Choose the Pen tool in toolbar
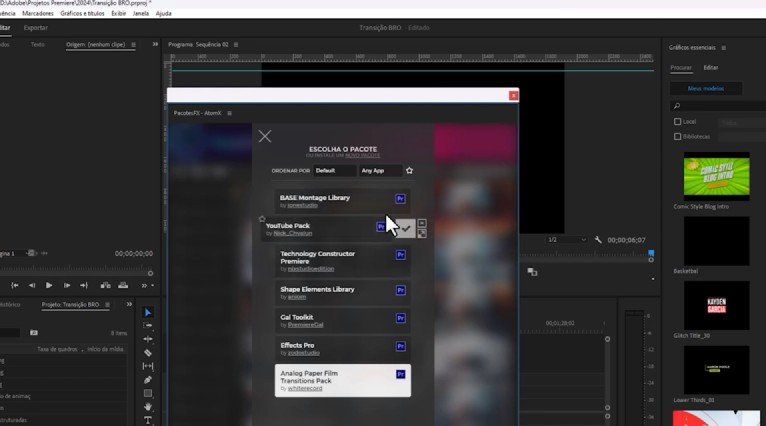Image resolution: width=766 pixels, height=426 pixels. point(148,380)
